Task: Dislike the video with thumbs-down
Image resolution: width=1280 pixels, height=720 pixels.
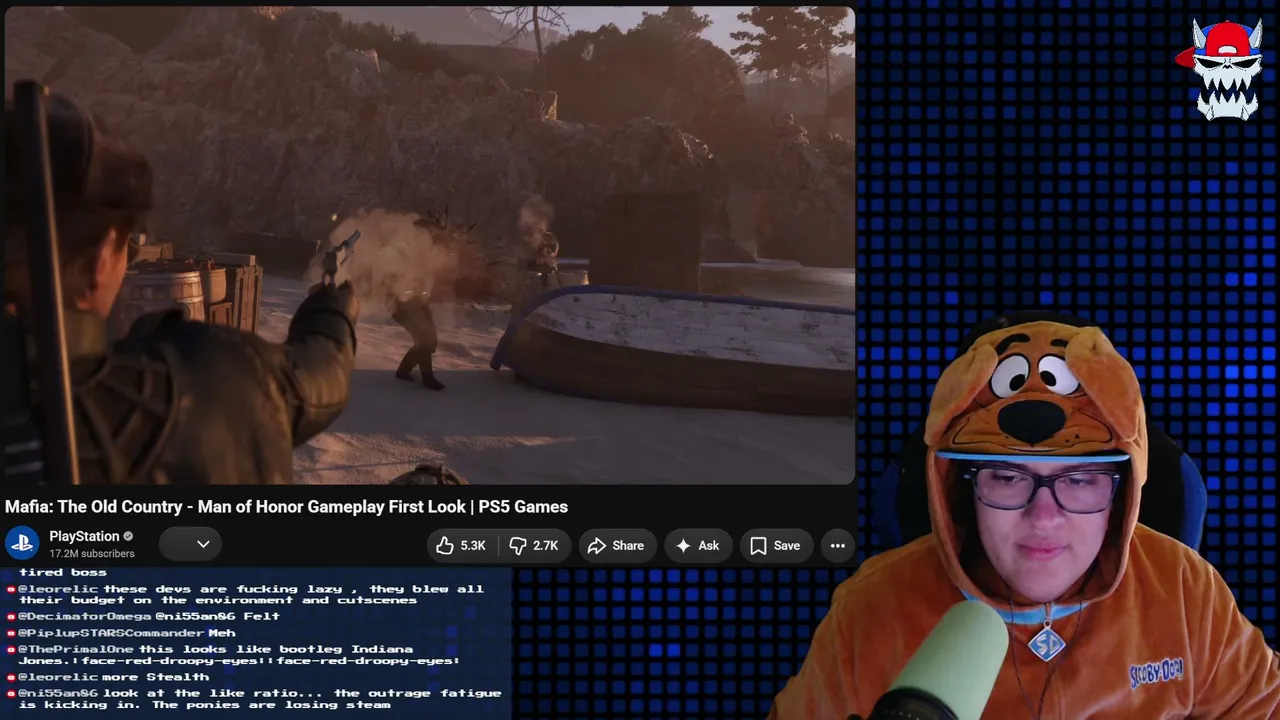Action: coord(533,545)
